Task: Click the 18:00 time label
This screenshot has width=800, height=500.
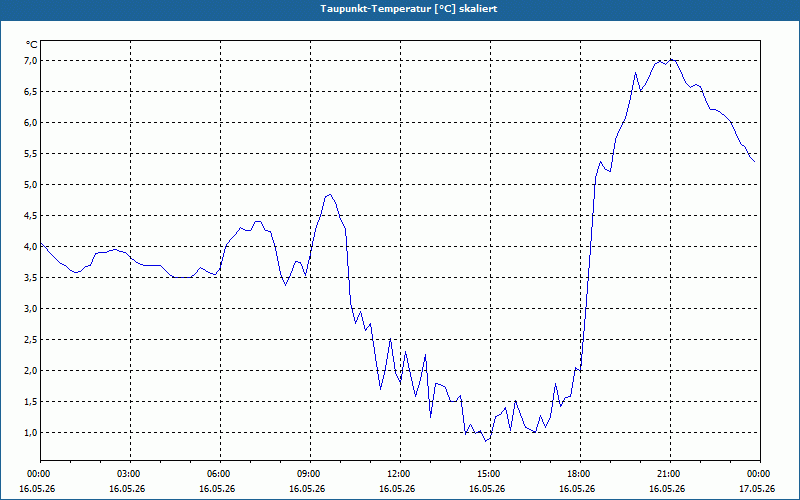Action: coord(580,474)
